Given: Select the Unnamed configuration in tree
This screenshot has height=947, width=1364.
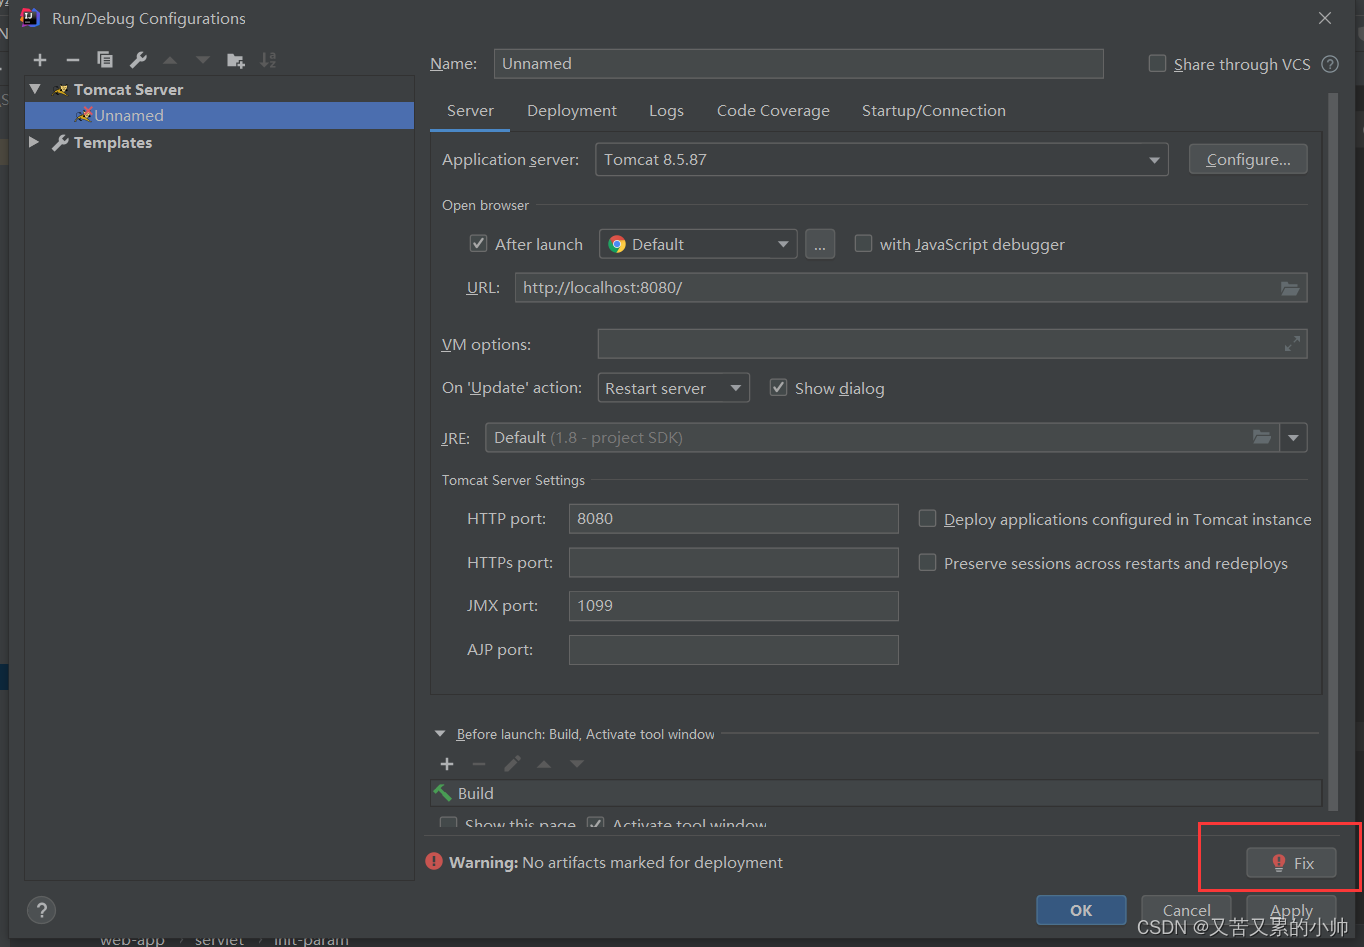Looking at the screenshot, I should [219, 116].
